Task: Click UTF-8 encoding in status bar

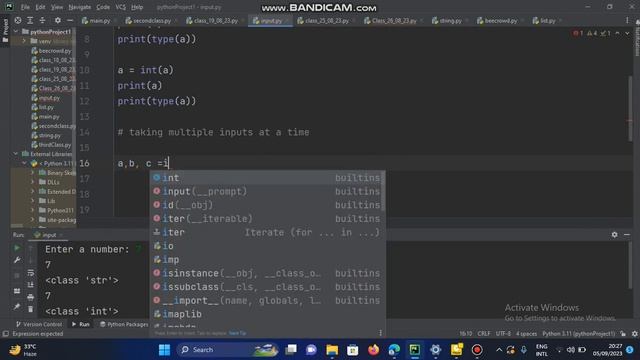Action: 503,333
